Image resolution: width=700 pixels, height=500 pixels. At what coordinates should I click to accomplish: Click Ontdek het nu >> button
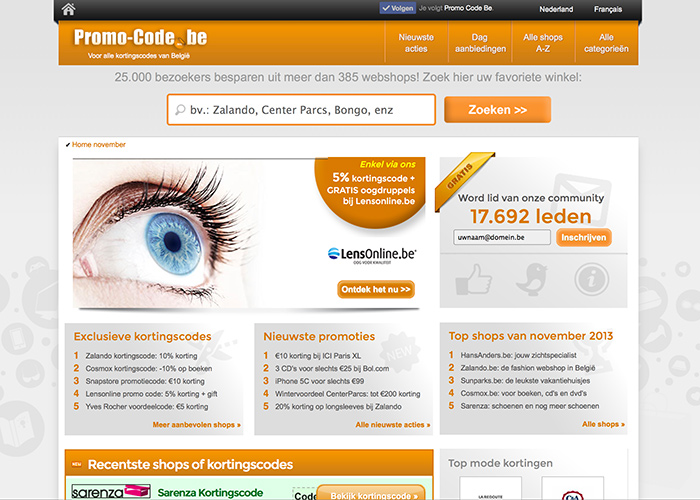tap(376, 289)
